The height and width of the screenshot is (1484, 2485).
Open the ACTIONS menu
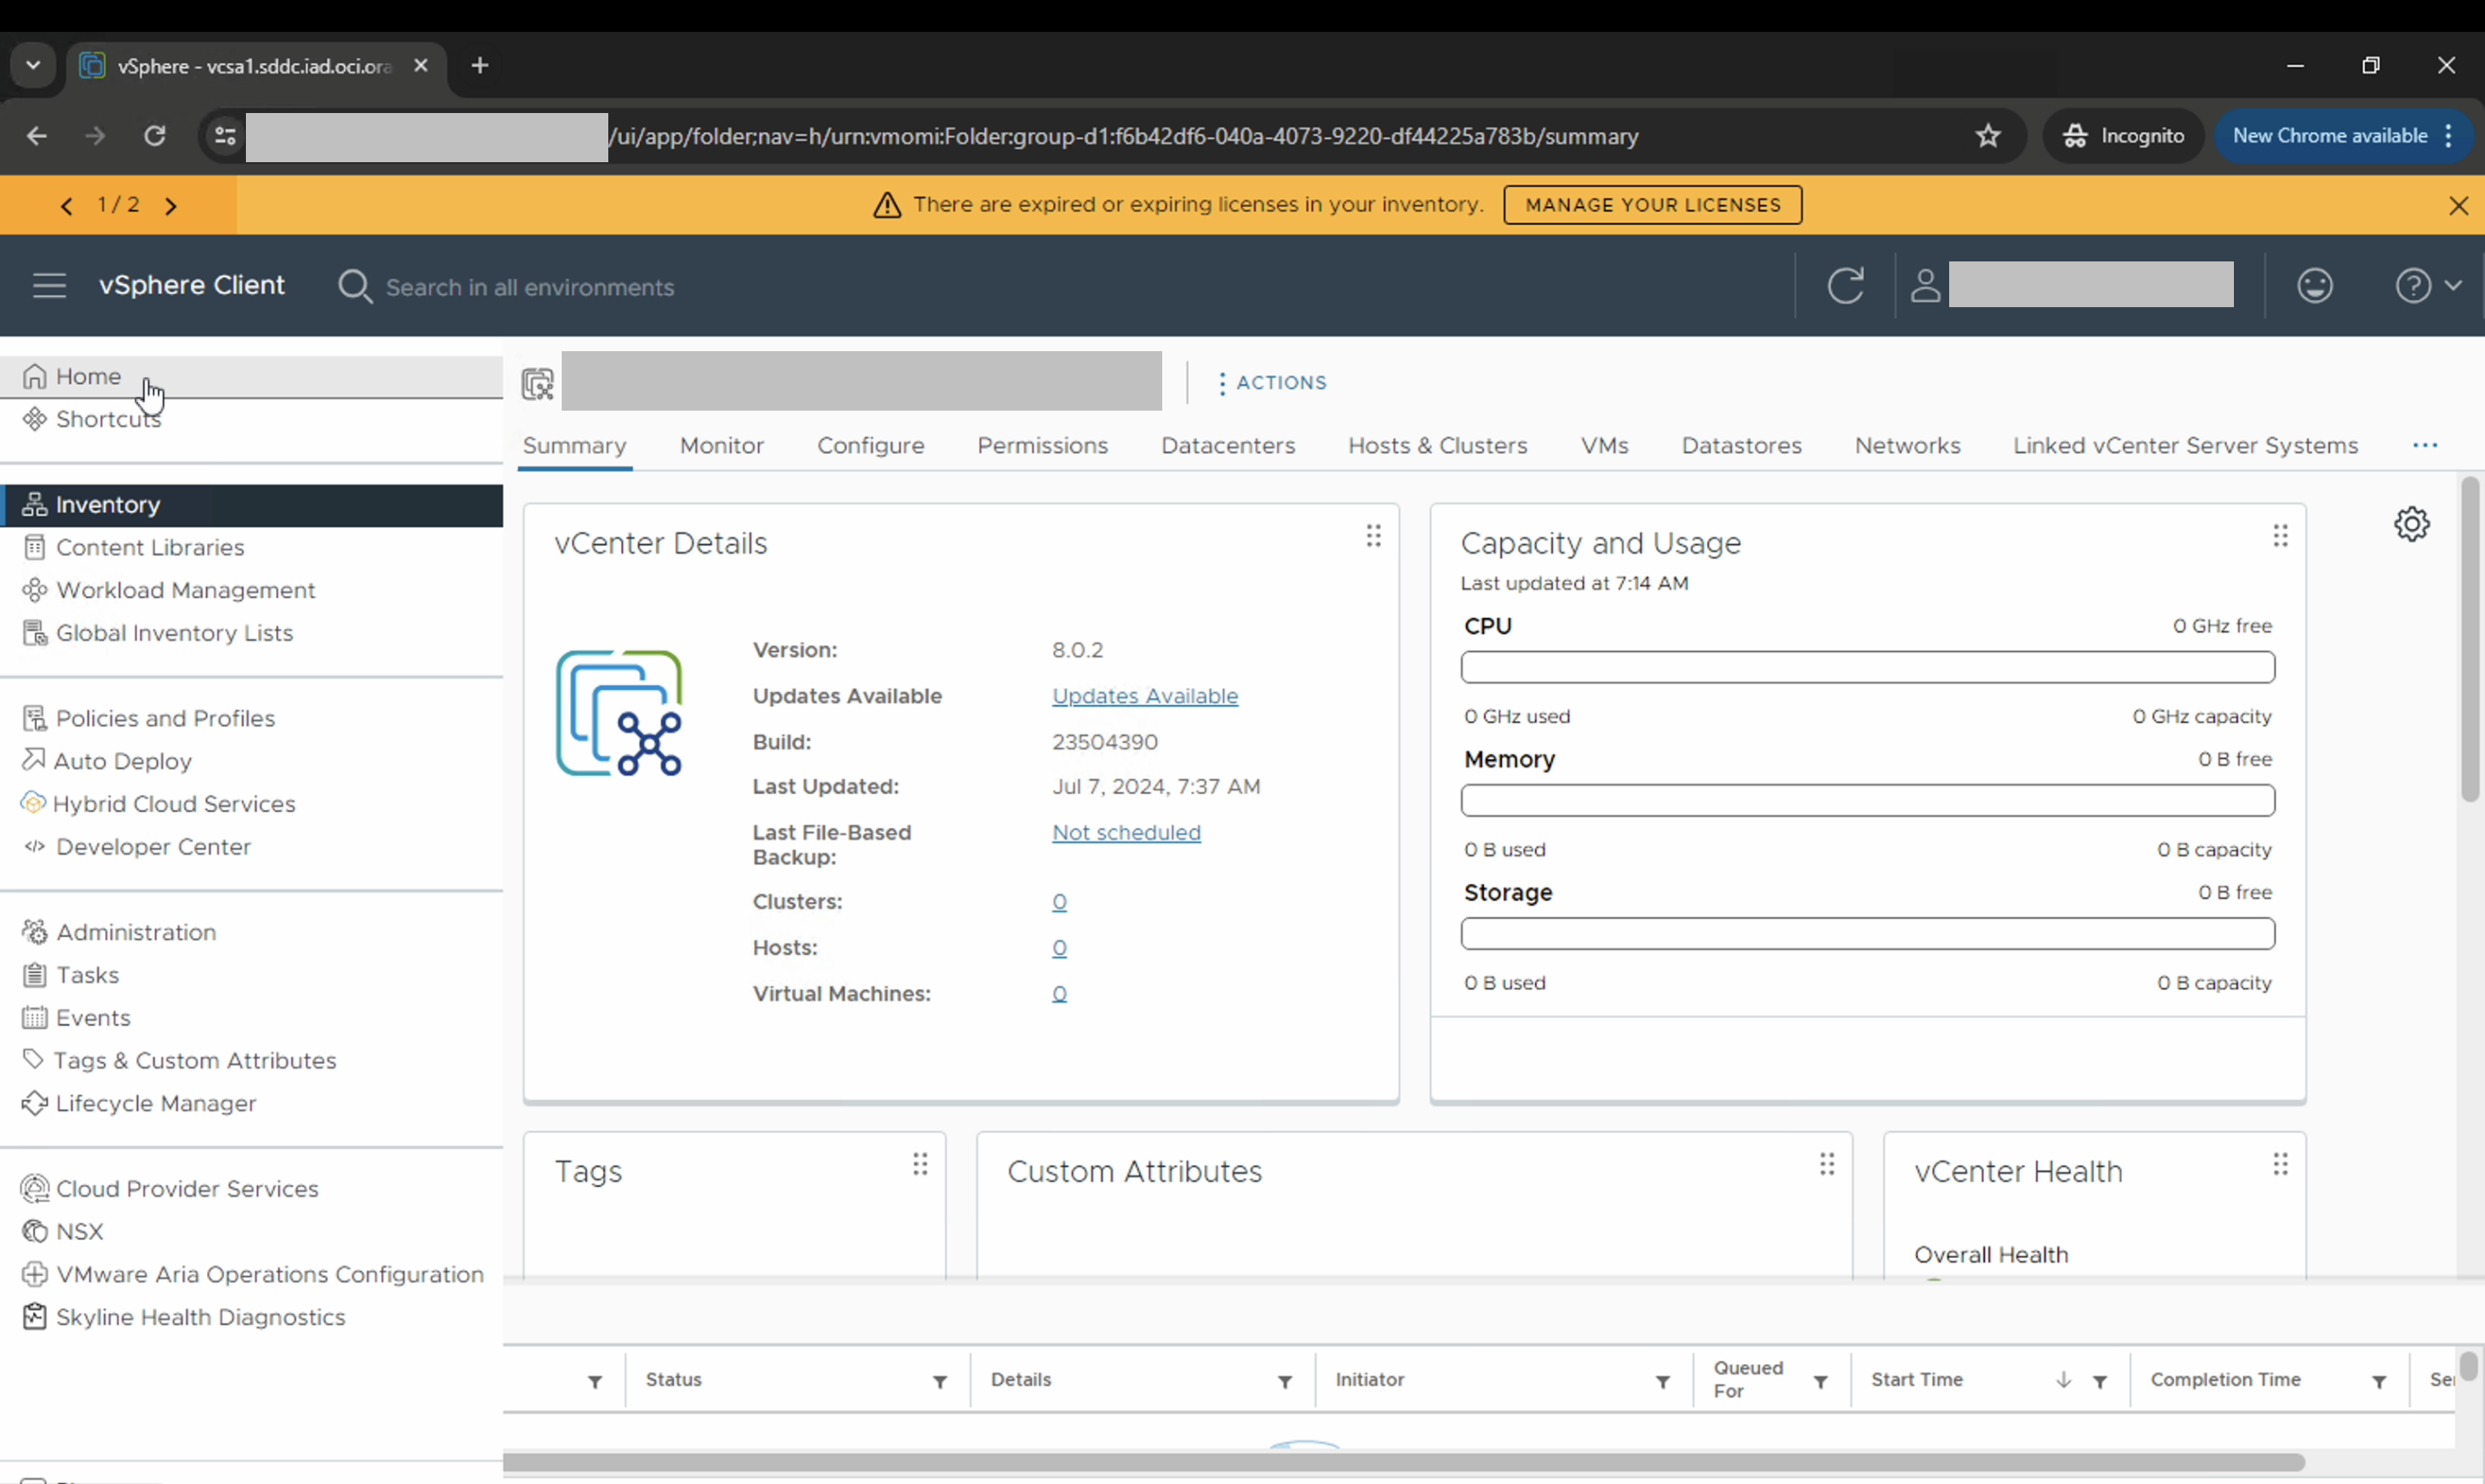pyautogui.click(x=1272, y=383)
